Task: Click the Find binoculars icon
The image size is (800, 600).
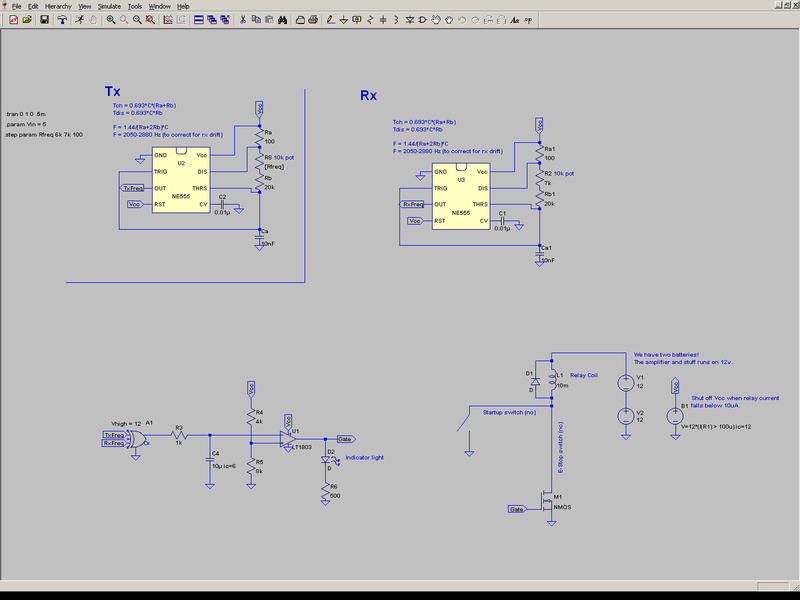Action: click(x=284, y=20)
